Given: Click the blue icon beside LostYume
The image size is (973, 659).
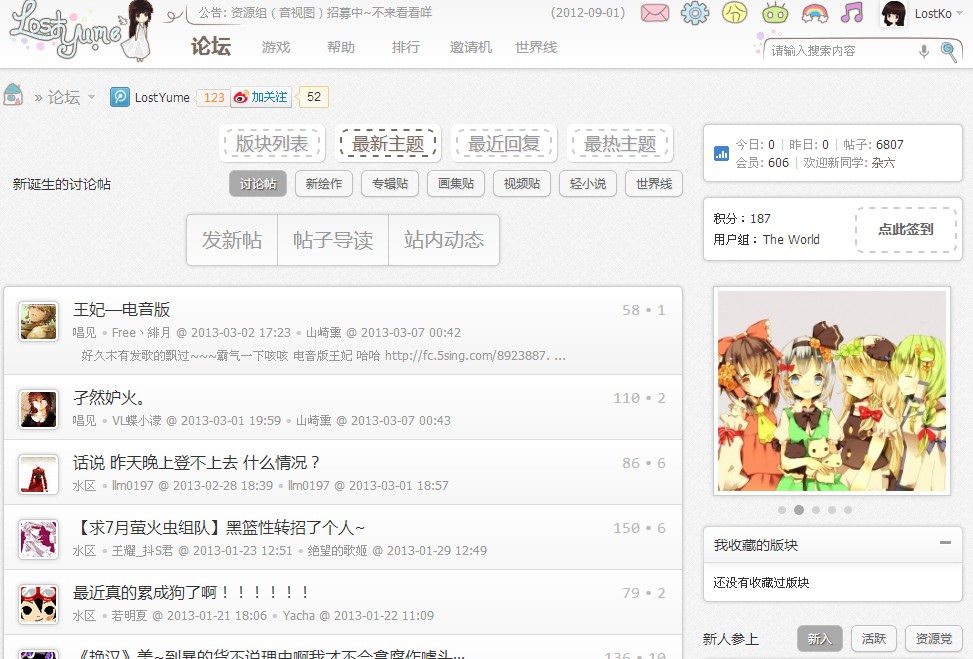Looking at the screenshot, I should [120, 97].
